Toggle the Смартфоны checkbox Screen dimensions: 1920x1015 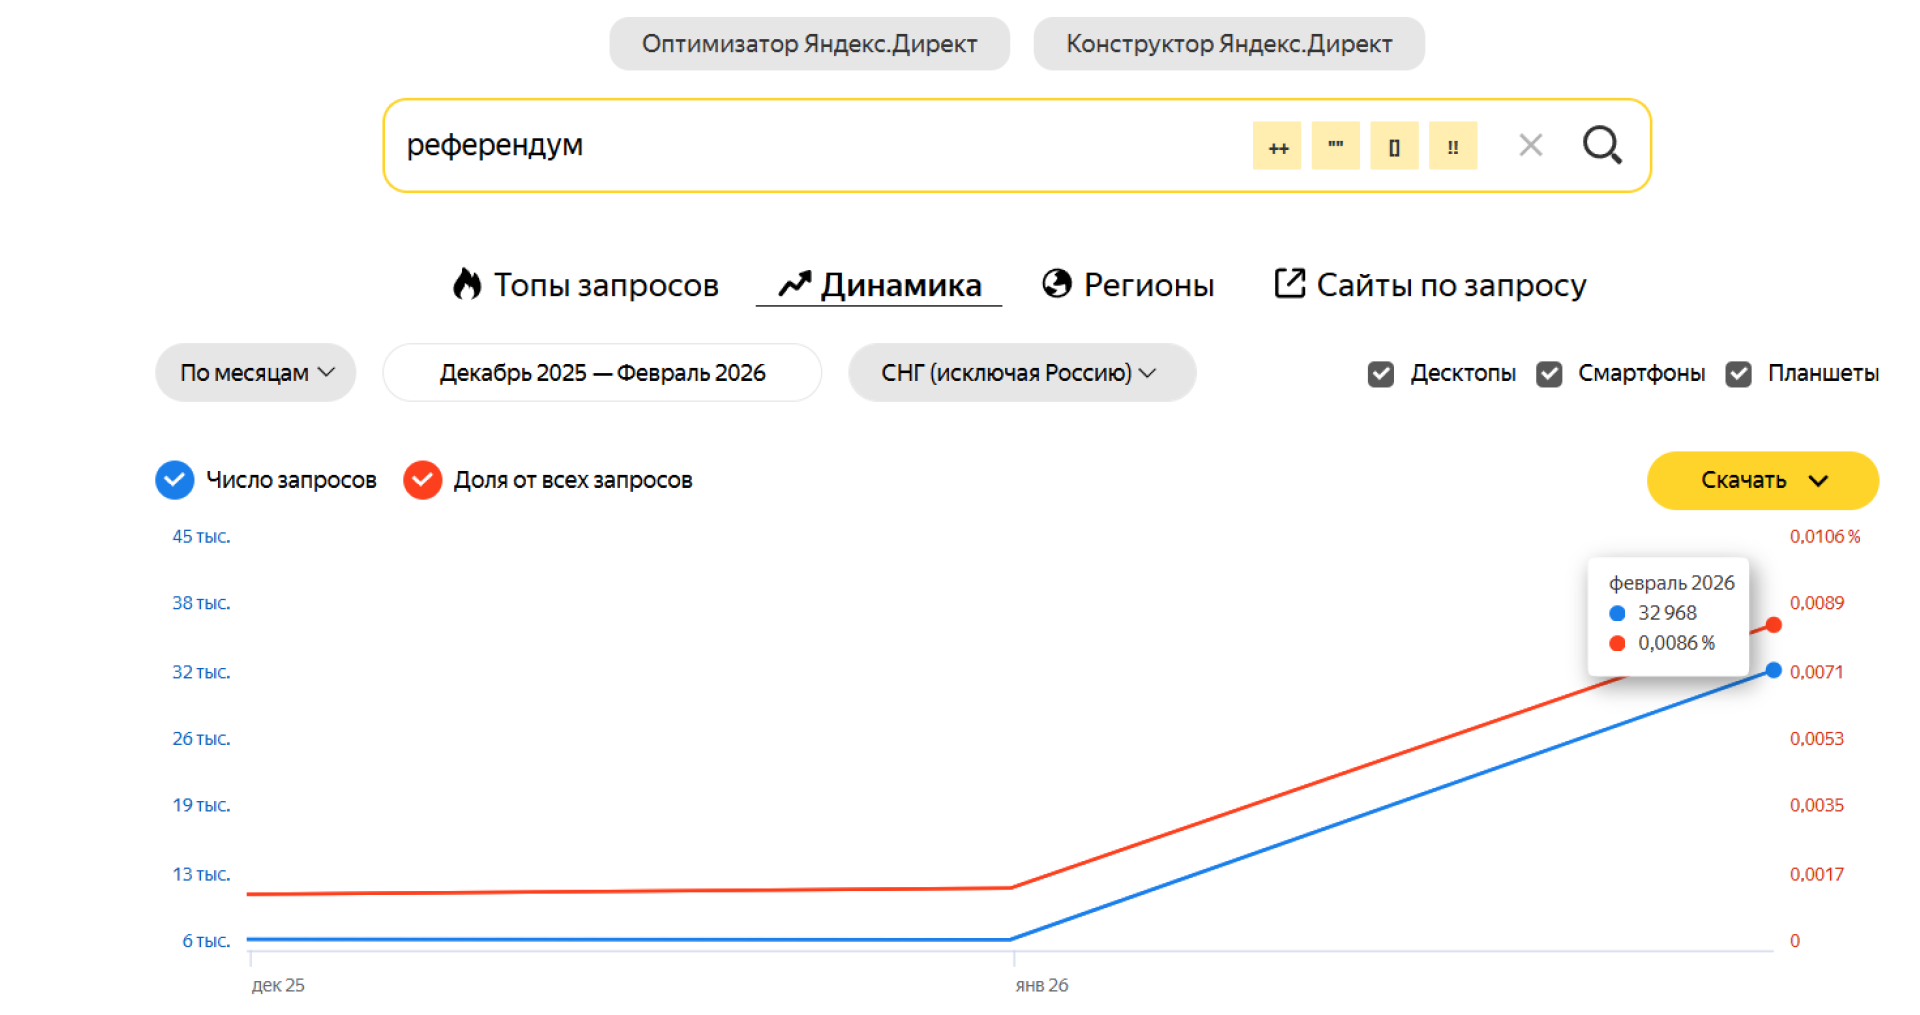pyautogui.click(x=1549, y=374)
